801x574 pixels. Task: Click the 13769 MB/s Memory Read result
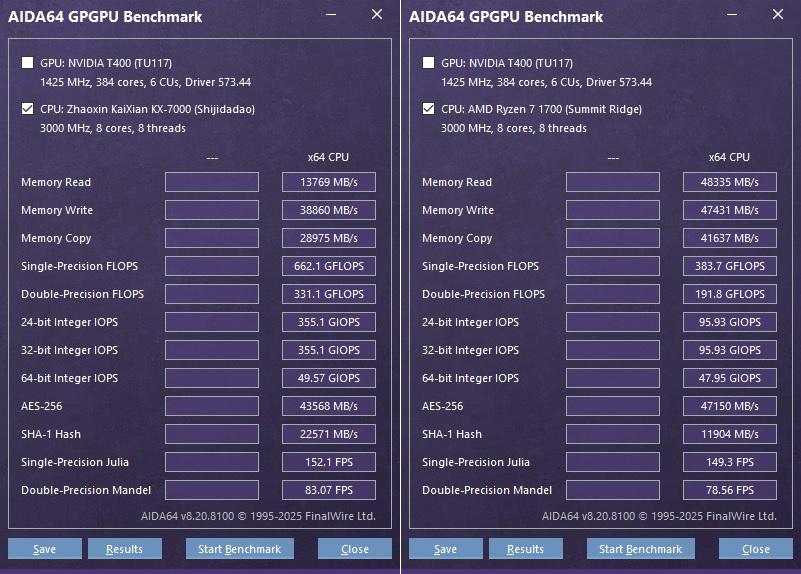[x=329, y=182]
